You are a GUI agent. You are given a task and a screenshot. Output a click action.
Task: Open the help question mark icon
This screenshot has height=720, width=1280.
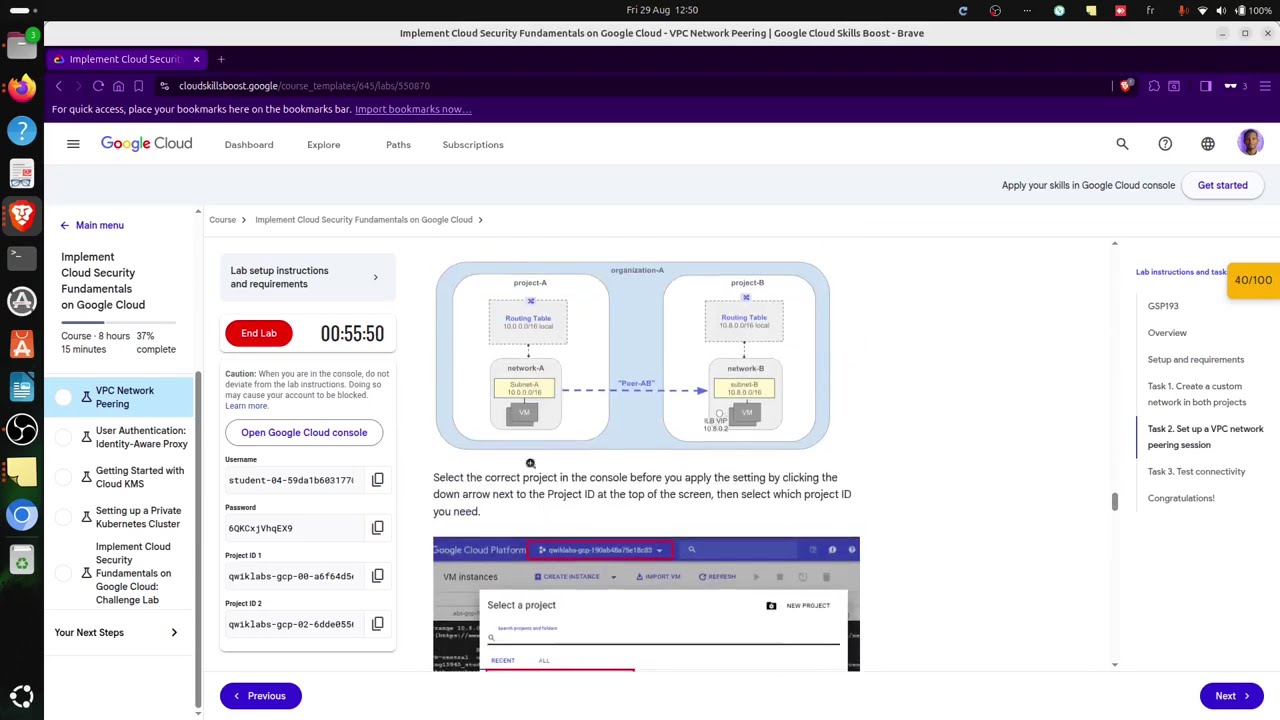pyautogui.click(x=1165, y=144)
